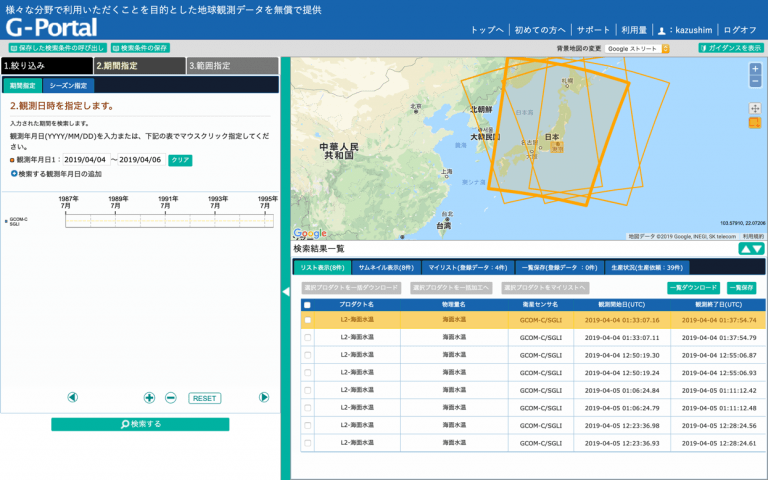Click the クリア button next to dates
Viewport: 768px width, 480px height.
(x=180, y=160)
